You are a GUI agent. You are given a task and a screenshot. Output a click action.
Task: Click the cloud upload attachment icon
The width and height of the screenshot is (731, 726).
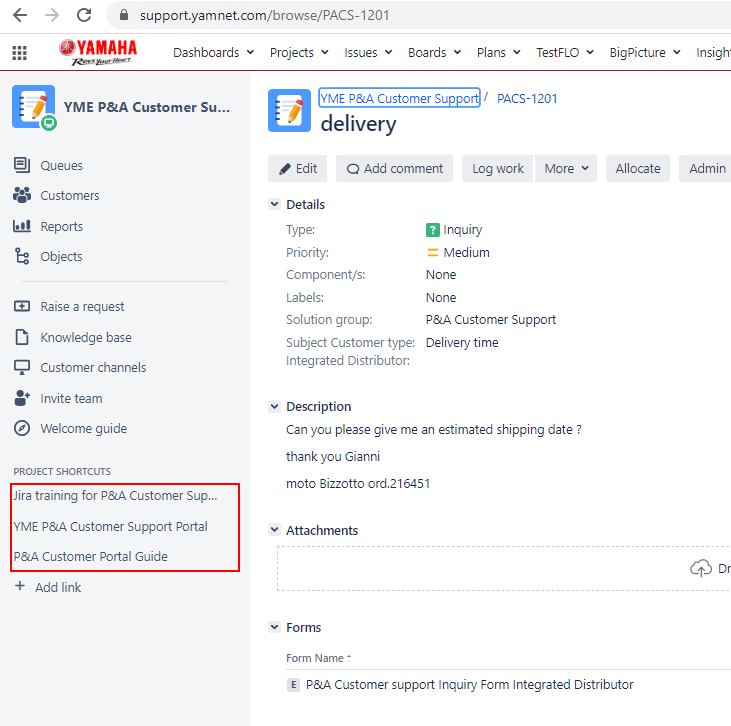(701, 568)
